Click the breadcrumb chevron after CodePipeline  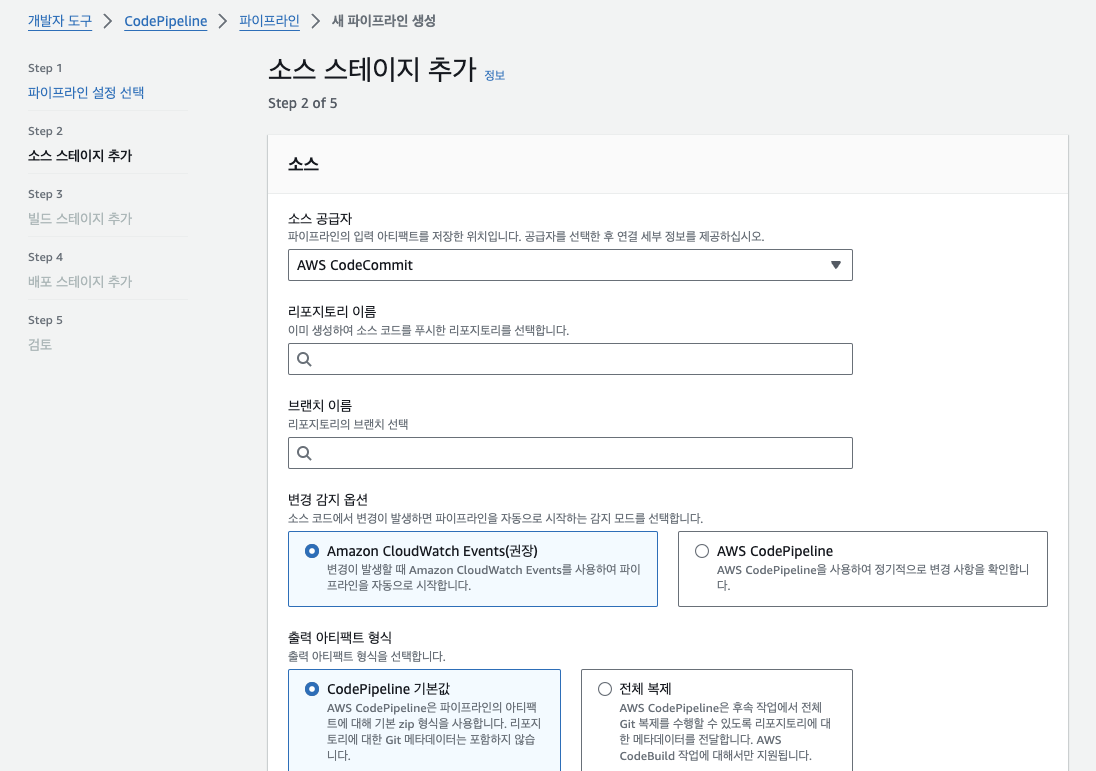223,21
